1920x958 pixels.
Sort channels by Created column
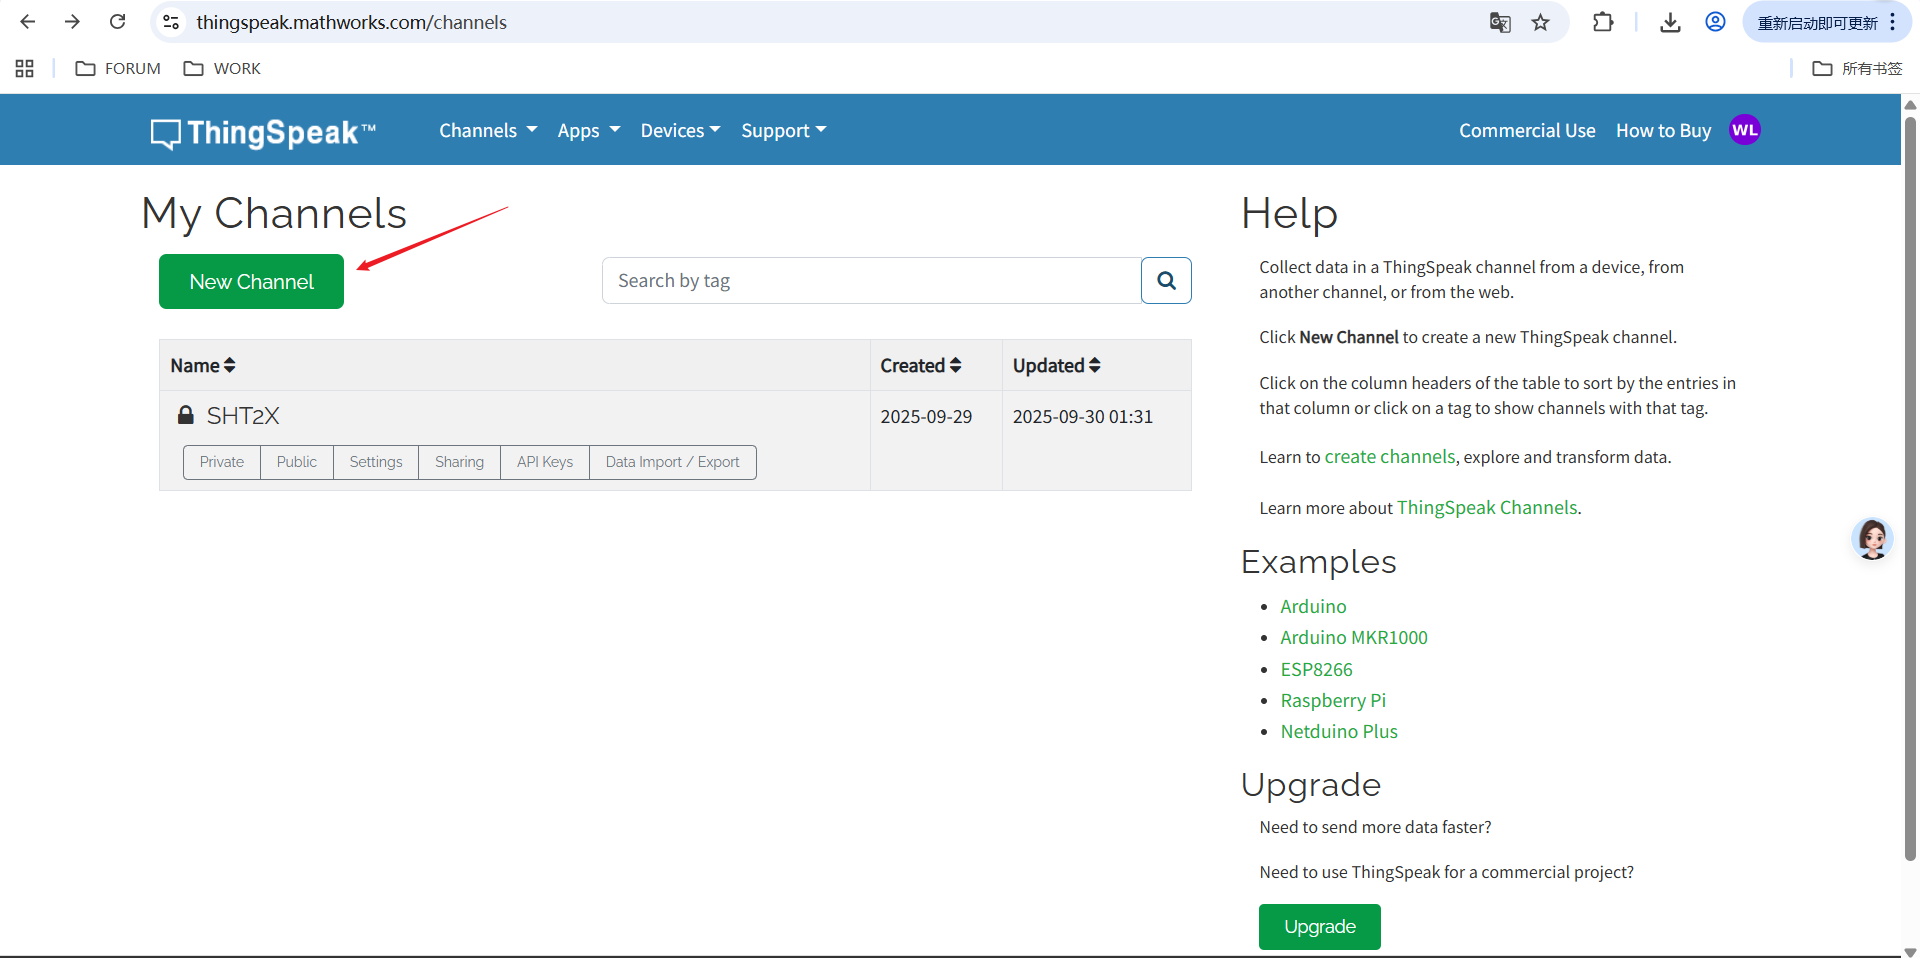921,366
